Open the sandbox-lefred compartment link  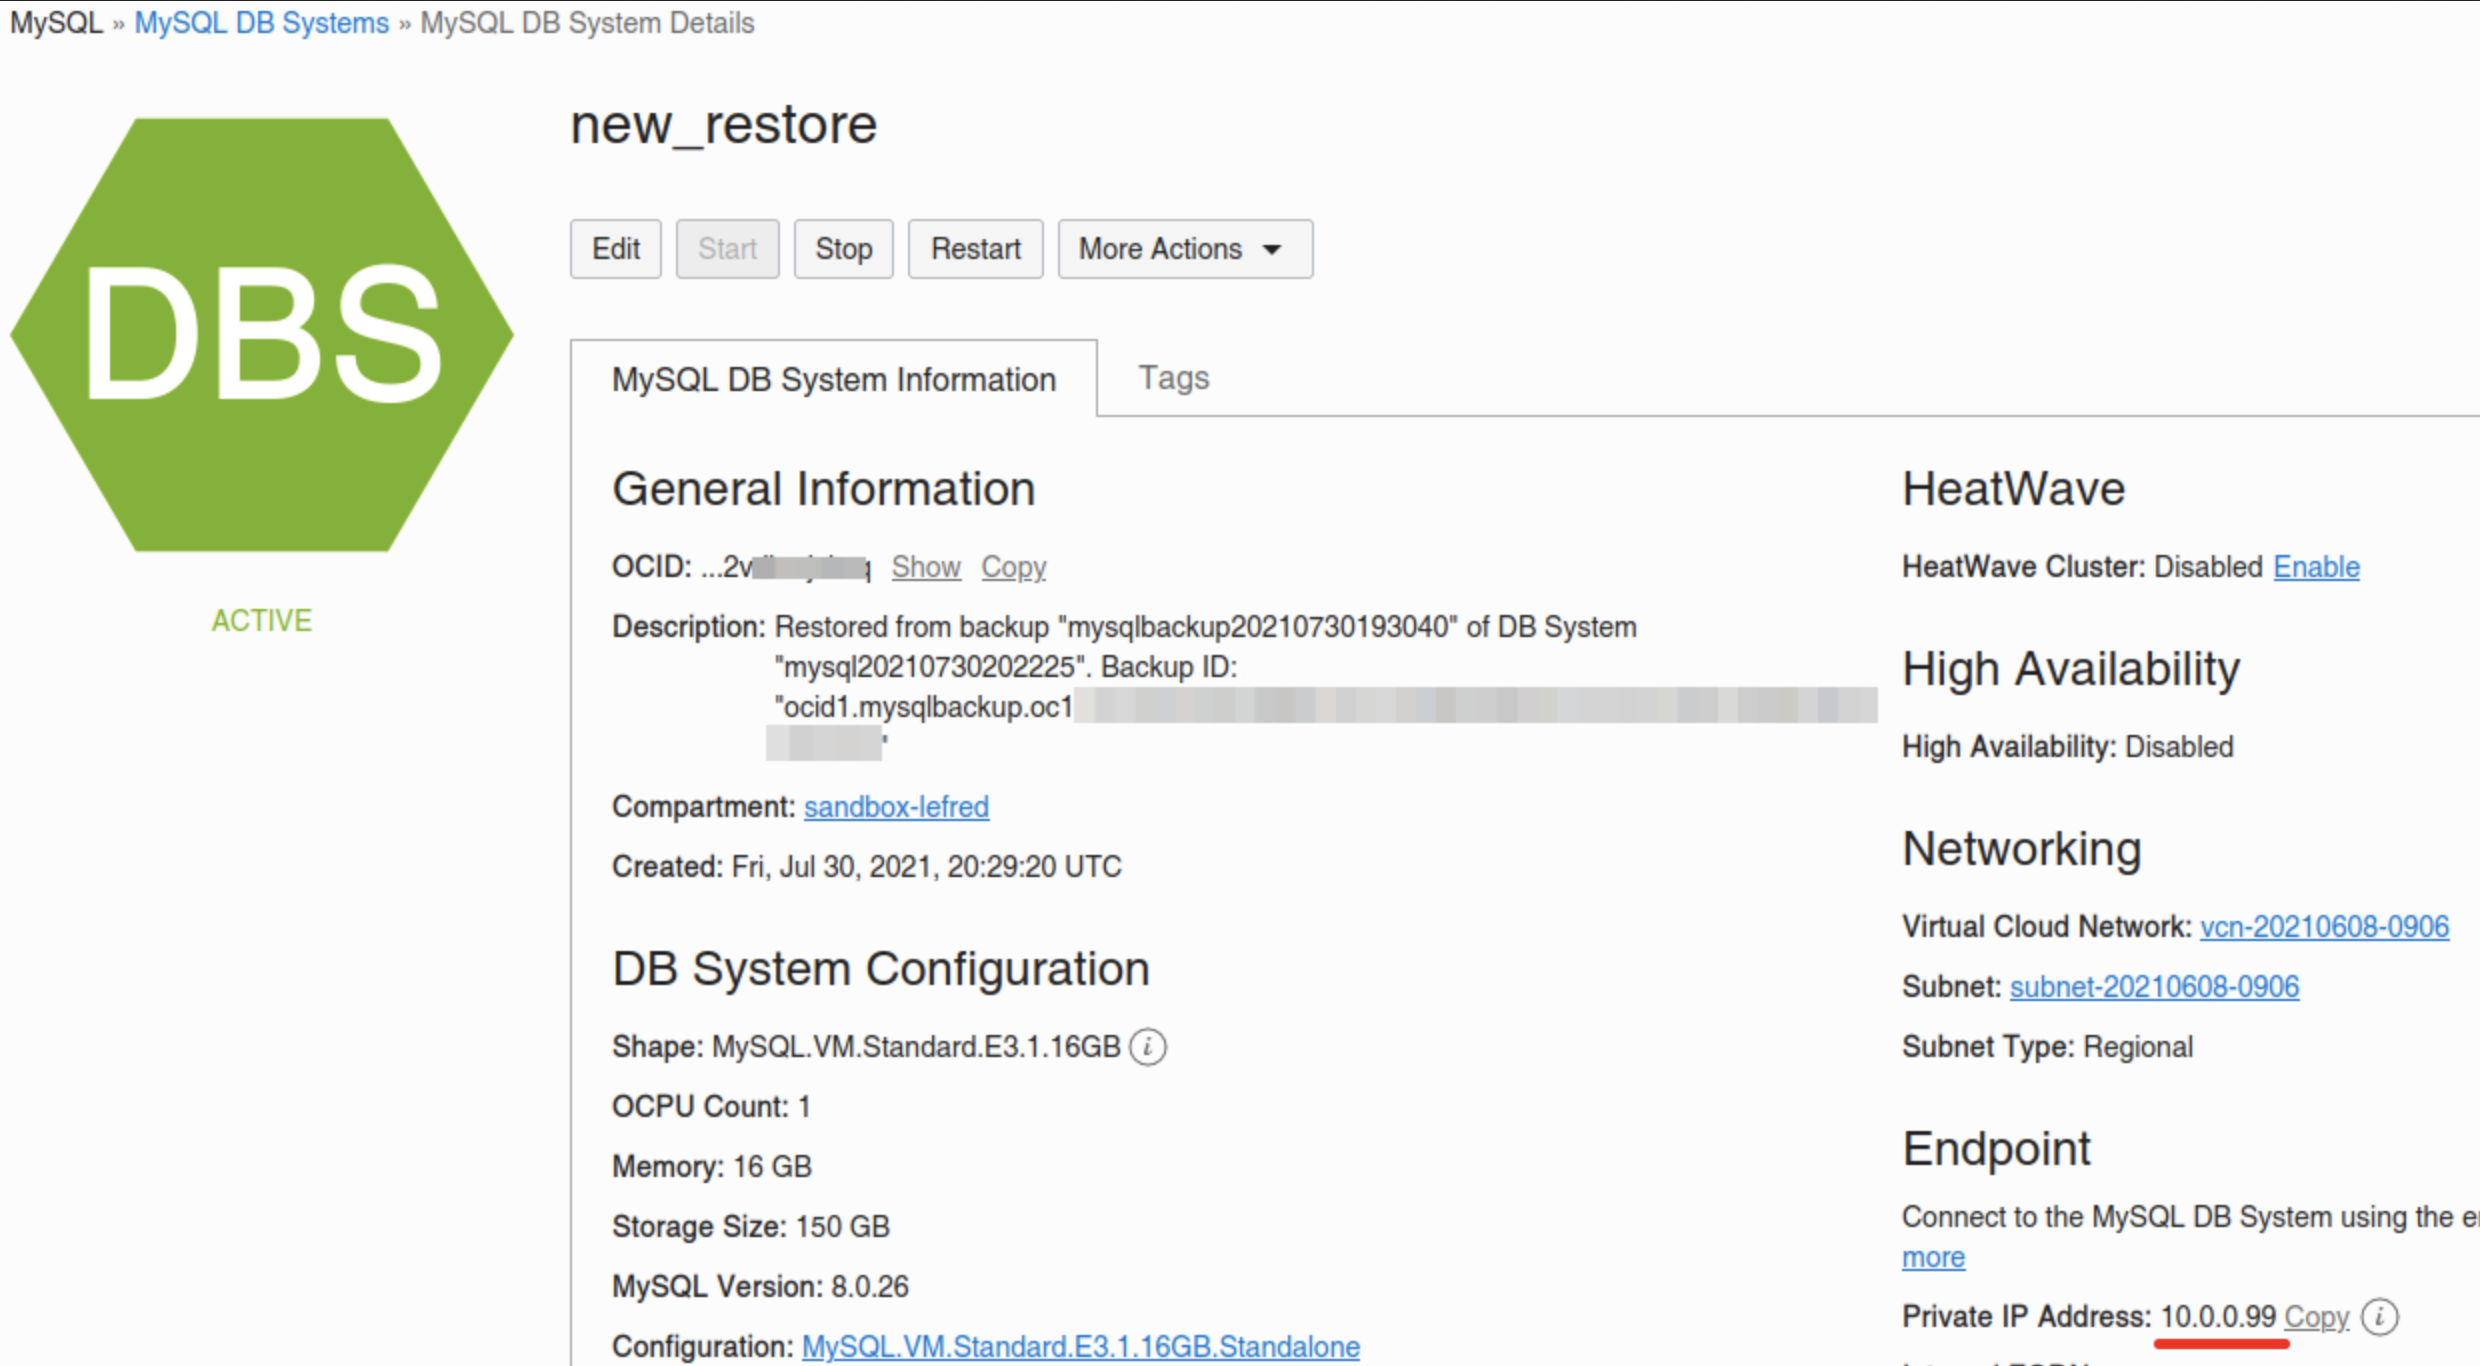click(896, 807)
